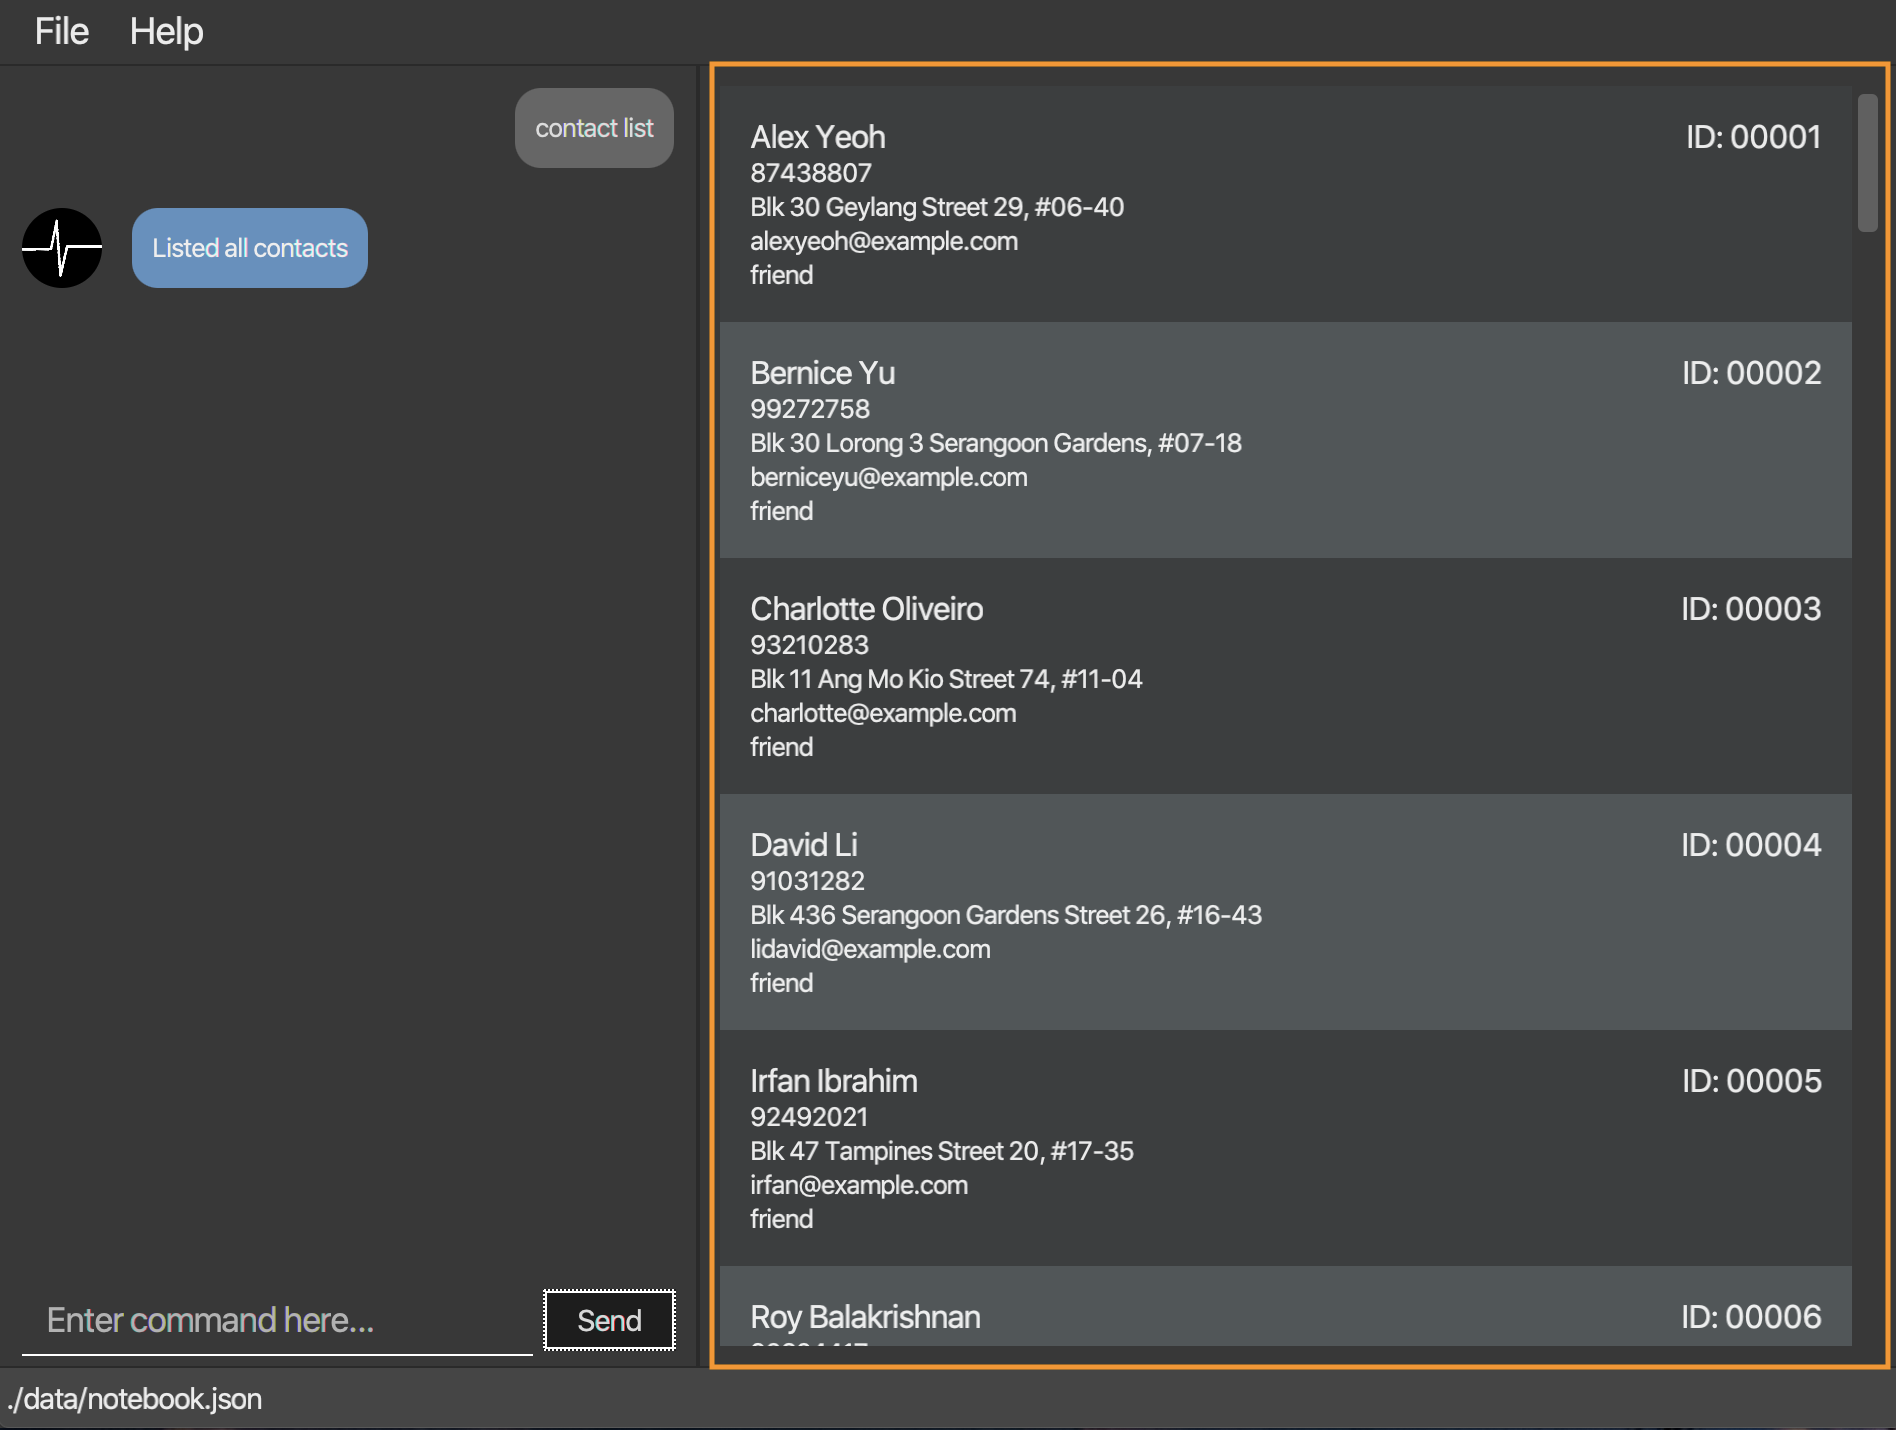Click email berniceyu@example.com
The height and width of the screenshot is (1430, 1896).
888,477
